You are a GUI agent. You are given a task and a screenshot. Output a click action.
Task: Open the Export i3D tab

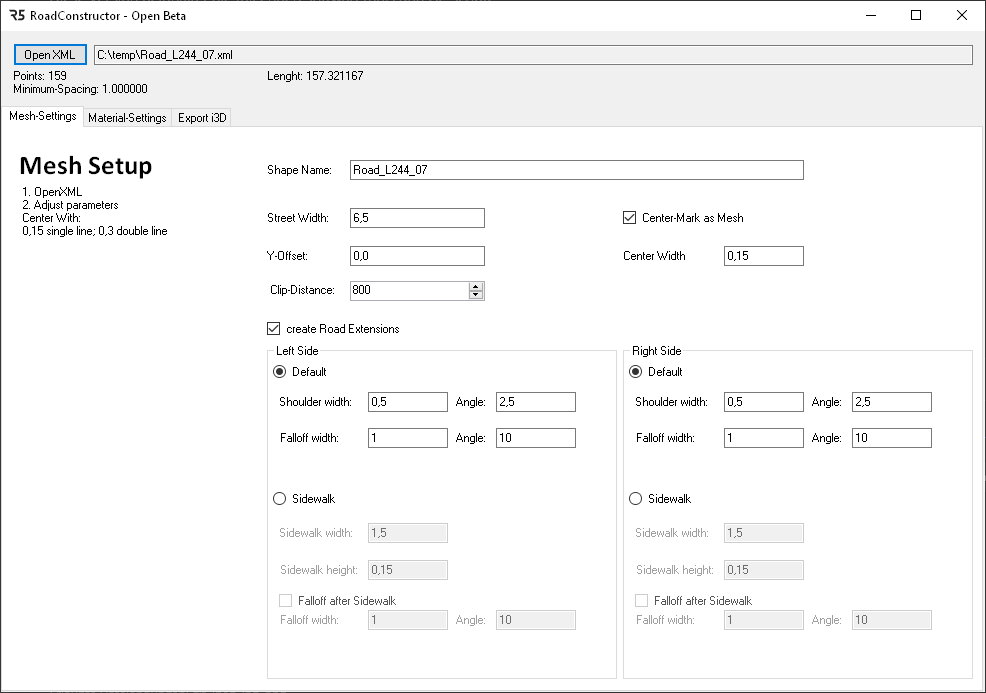(x=202, y=118)
